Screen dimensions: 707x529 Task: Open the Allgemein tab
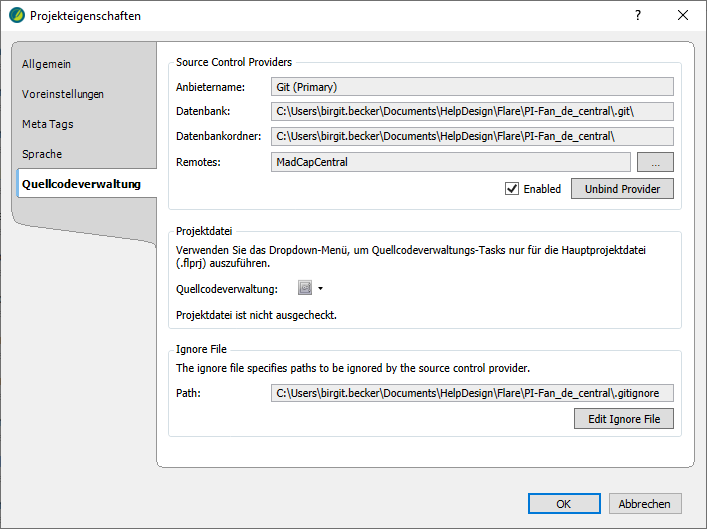[x=47, y=64]
